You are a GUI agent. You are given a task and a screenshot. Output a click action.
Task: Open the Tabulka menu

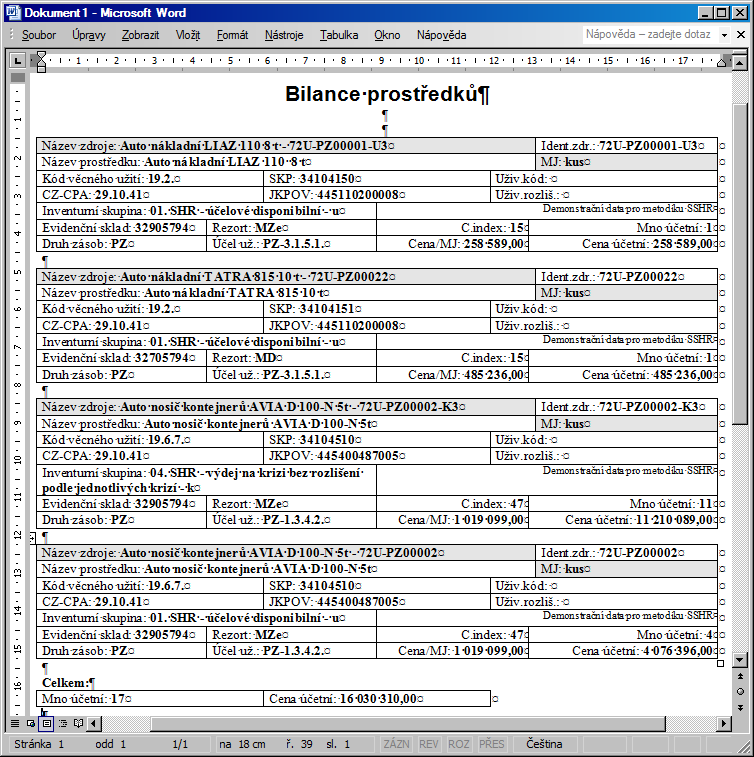point(339,35)
